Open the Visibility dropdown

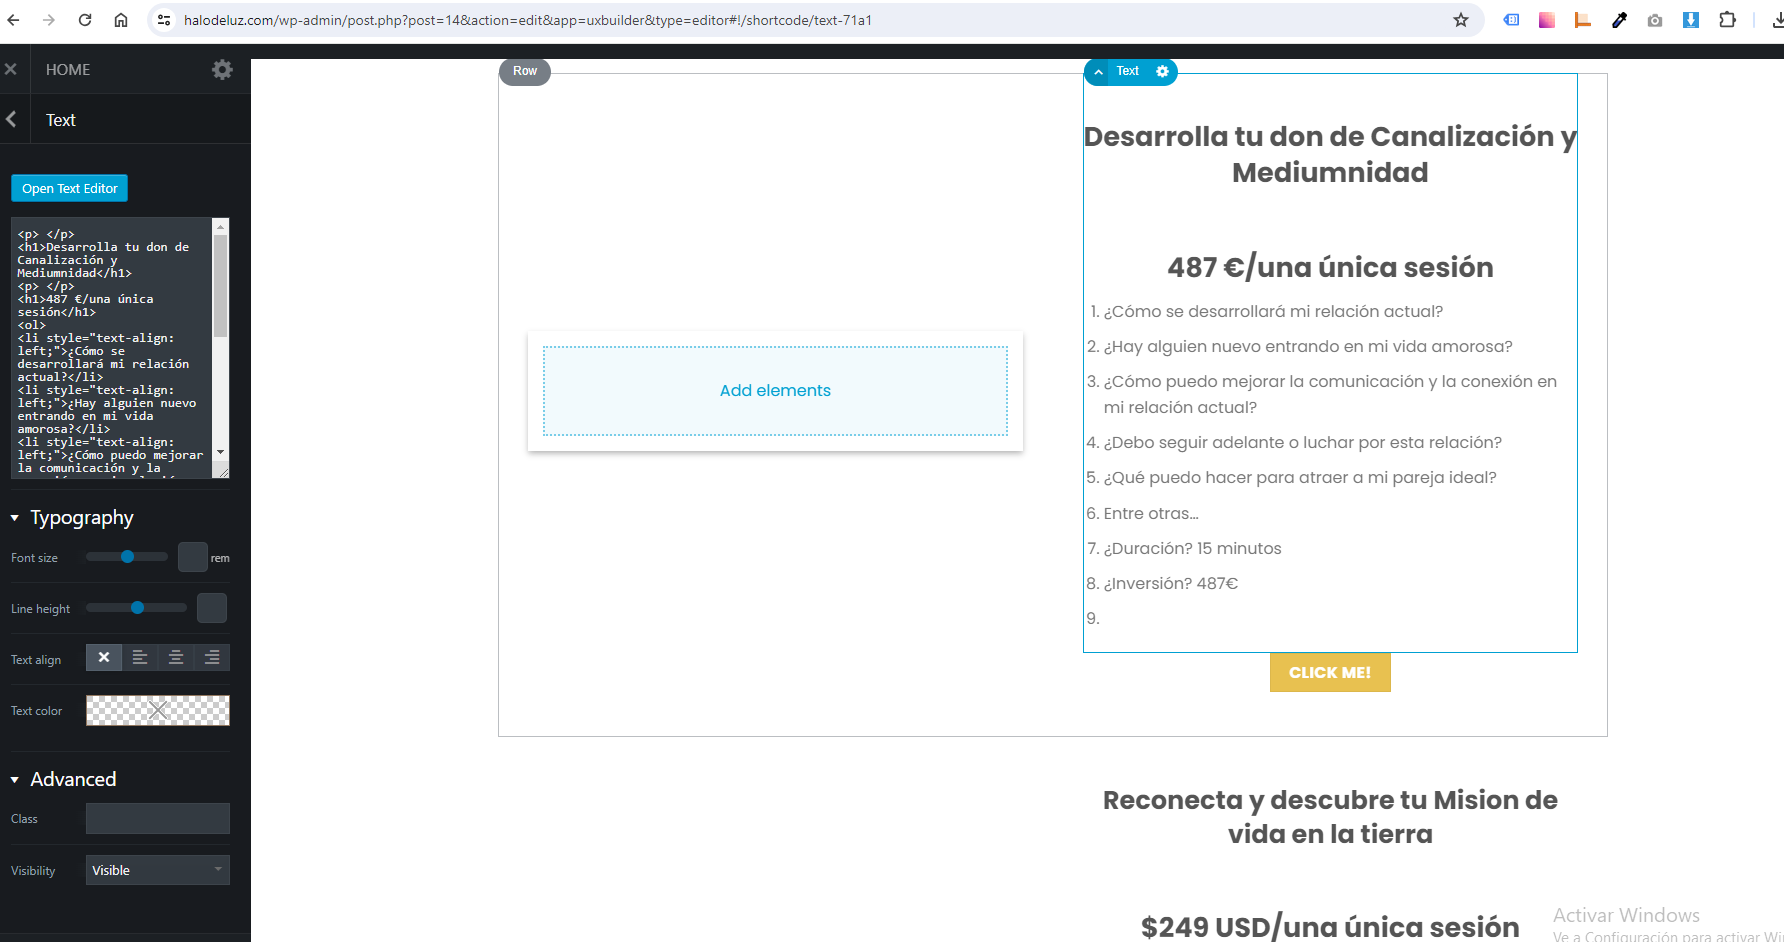click(158, 870)
